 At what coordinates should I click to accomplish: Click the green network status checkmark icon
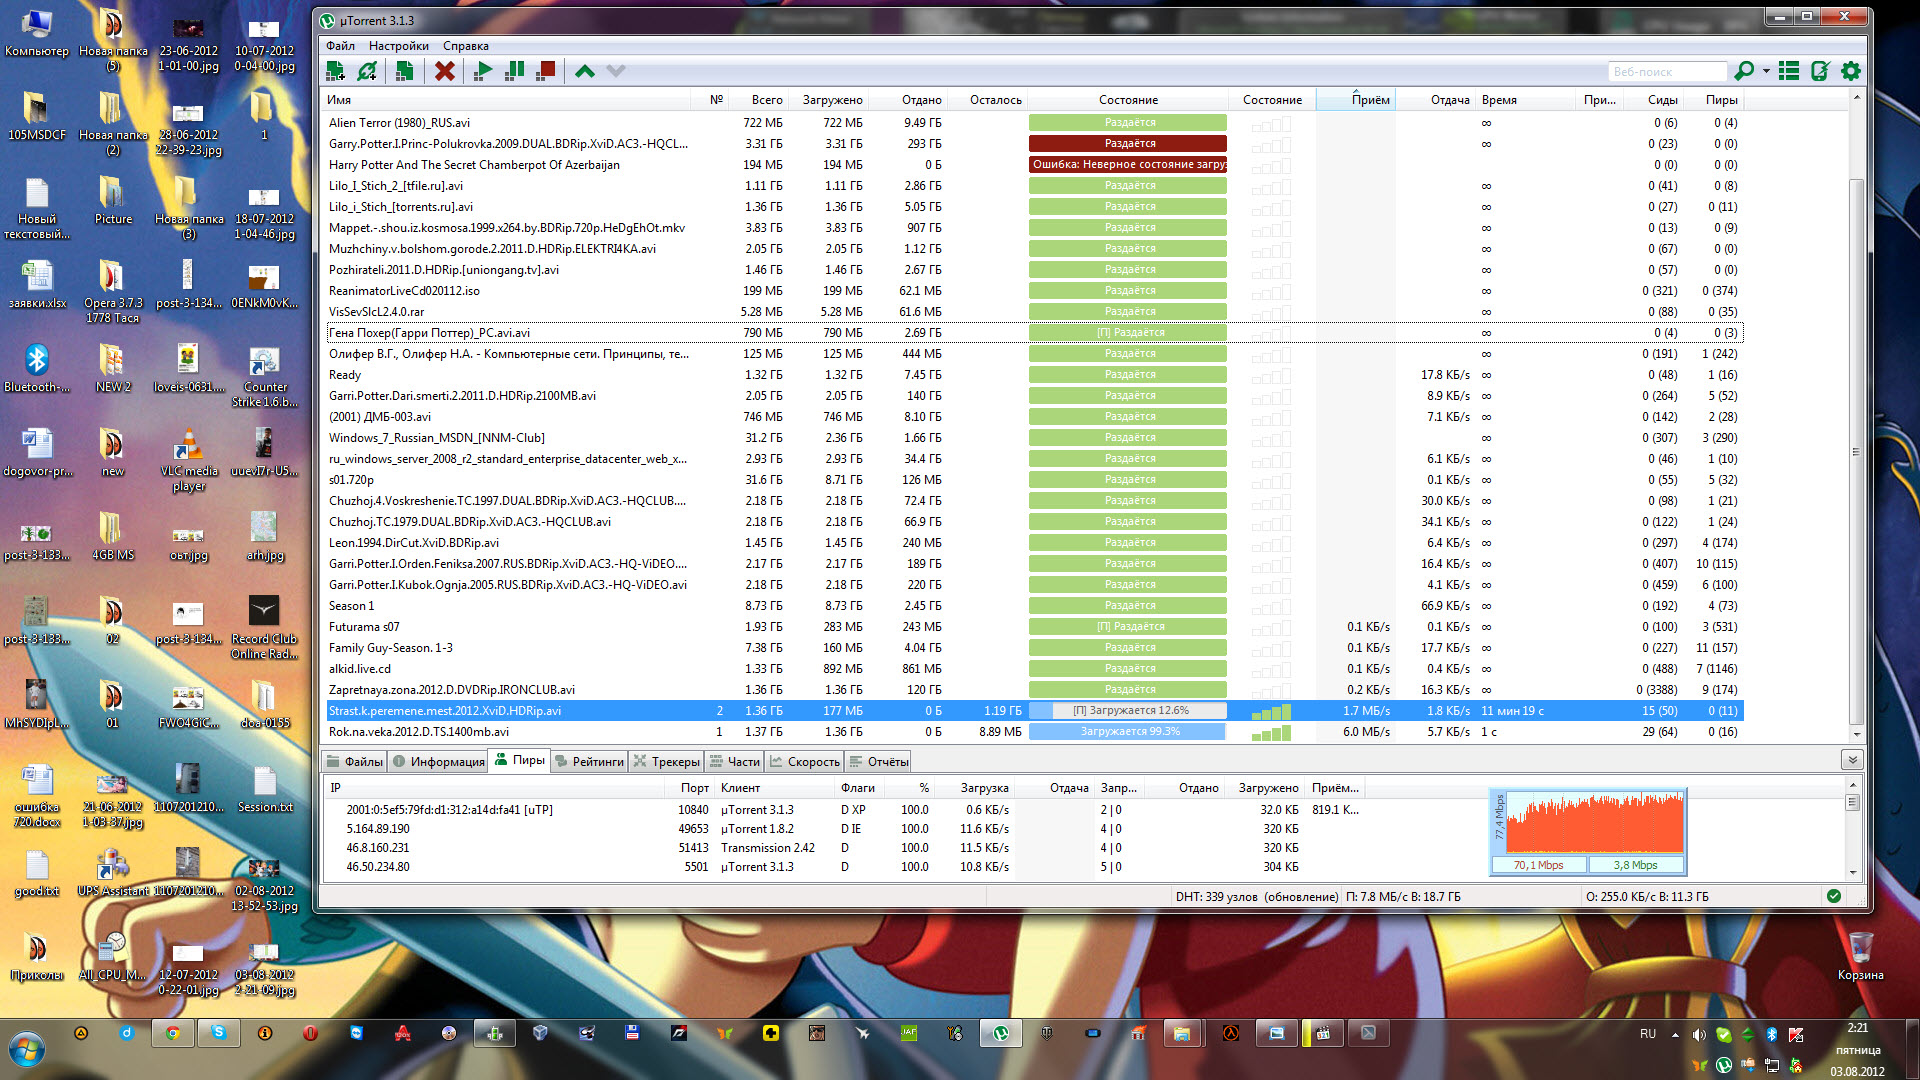point(1834,896)
